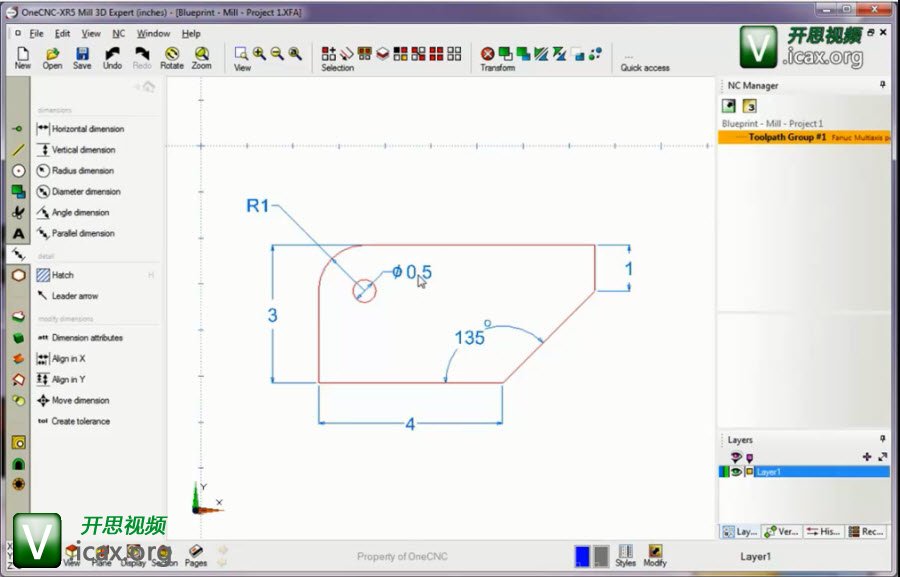Image resolution: width=900 pixels, height=577 pixels.
Task: Click the Zoom toolbar icon
Action: click(201, 57)
